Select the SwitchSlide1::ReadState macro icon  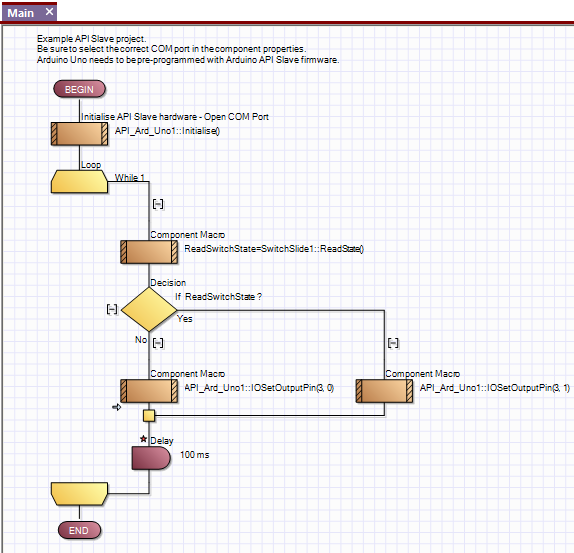(x=149, y=252)
